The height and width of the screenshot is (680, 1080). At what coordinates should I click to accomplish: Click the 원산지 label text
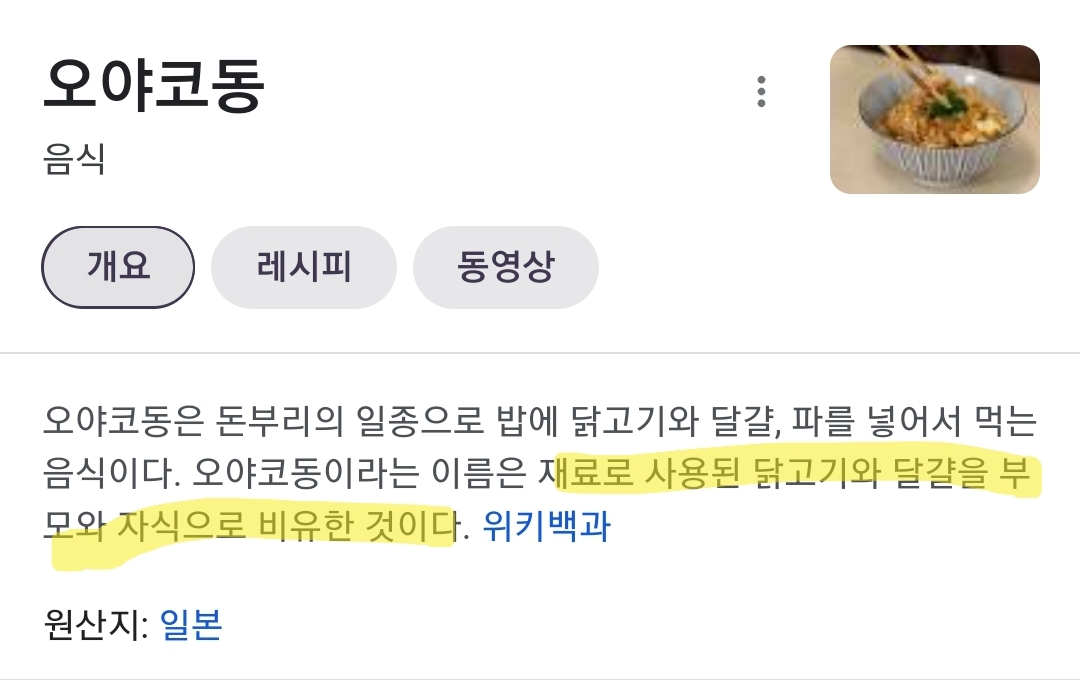tap(96, 625)
